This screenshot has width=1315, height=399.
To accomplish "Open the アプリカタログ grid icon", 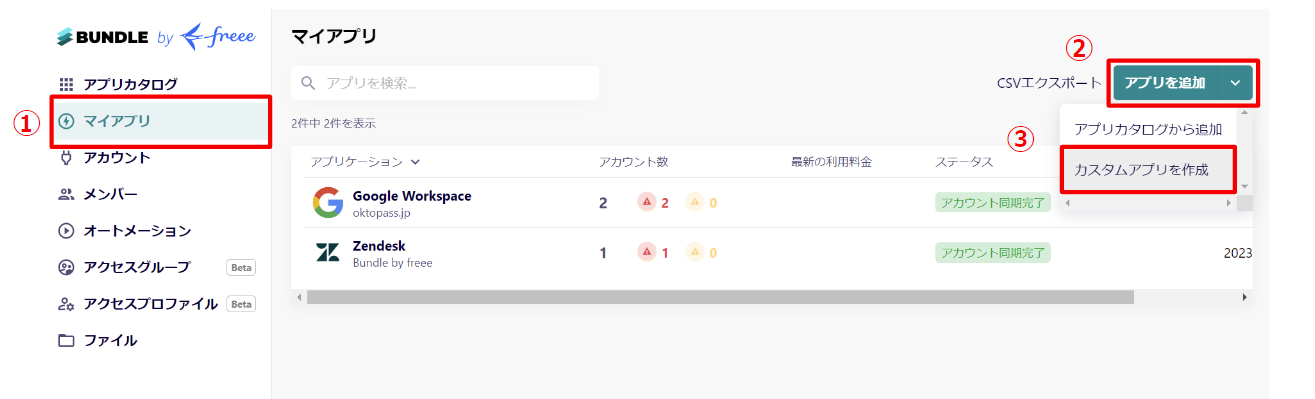I will [67, 84].
